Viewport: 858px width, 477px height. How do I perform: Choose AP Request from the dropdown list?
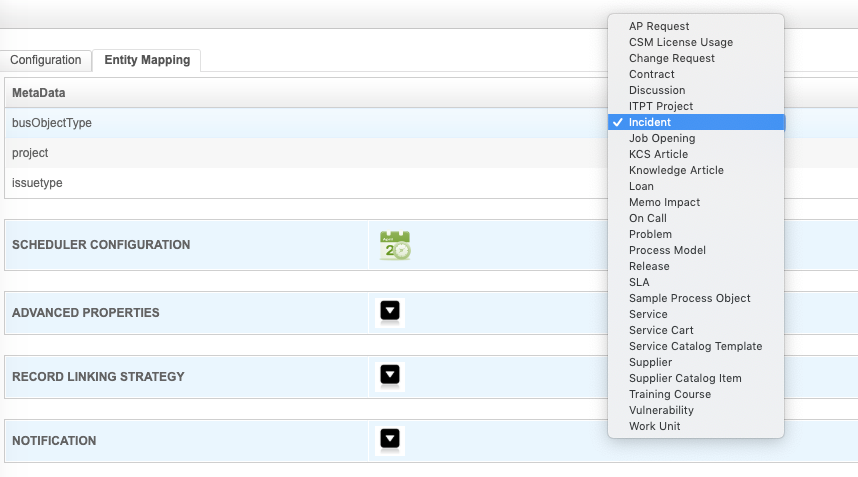696,26
